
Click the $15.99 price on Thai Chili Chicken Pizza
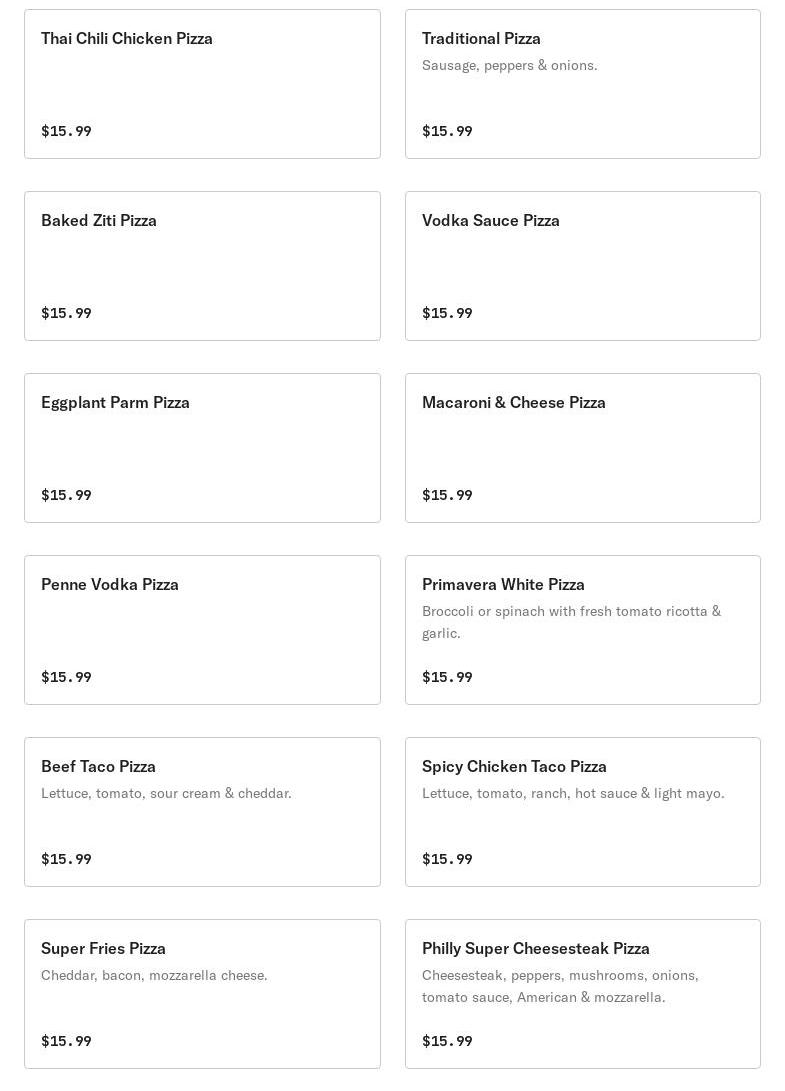click(x=66, y=131)
